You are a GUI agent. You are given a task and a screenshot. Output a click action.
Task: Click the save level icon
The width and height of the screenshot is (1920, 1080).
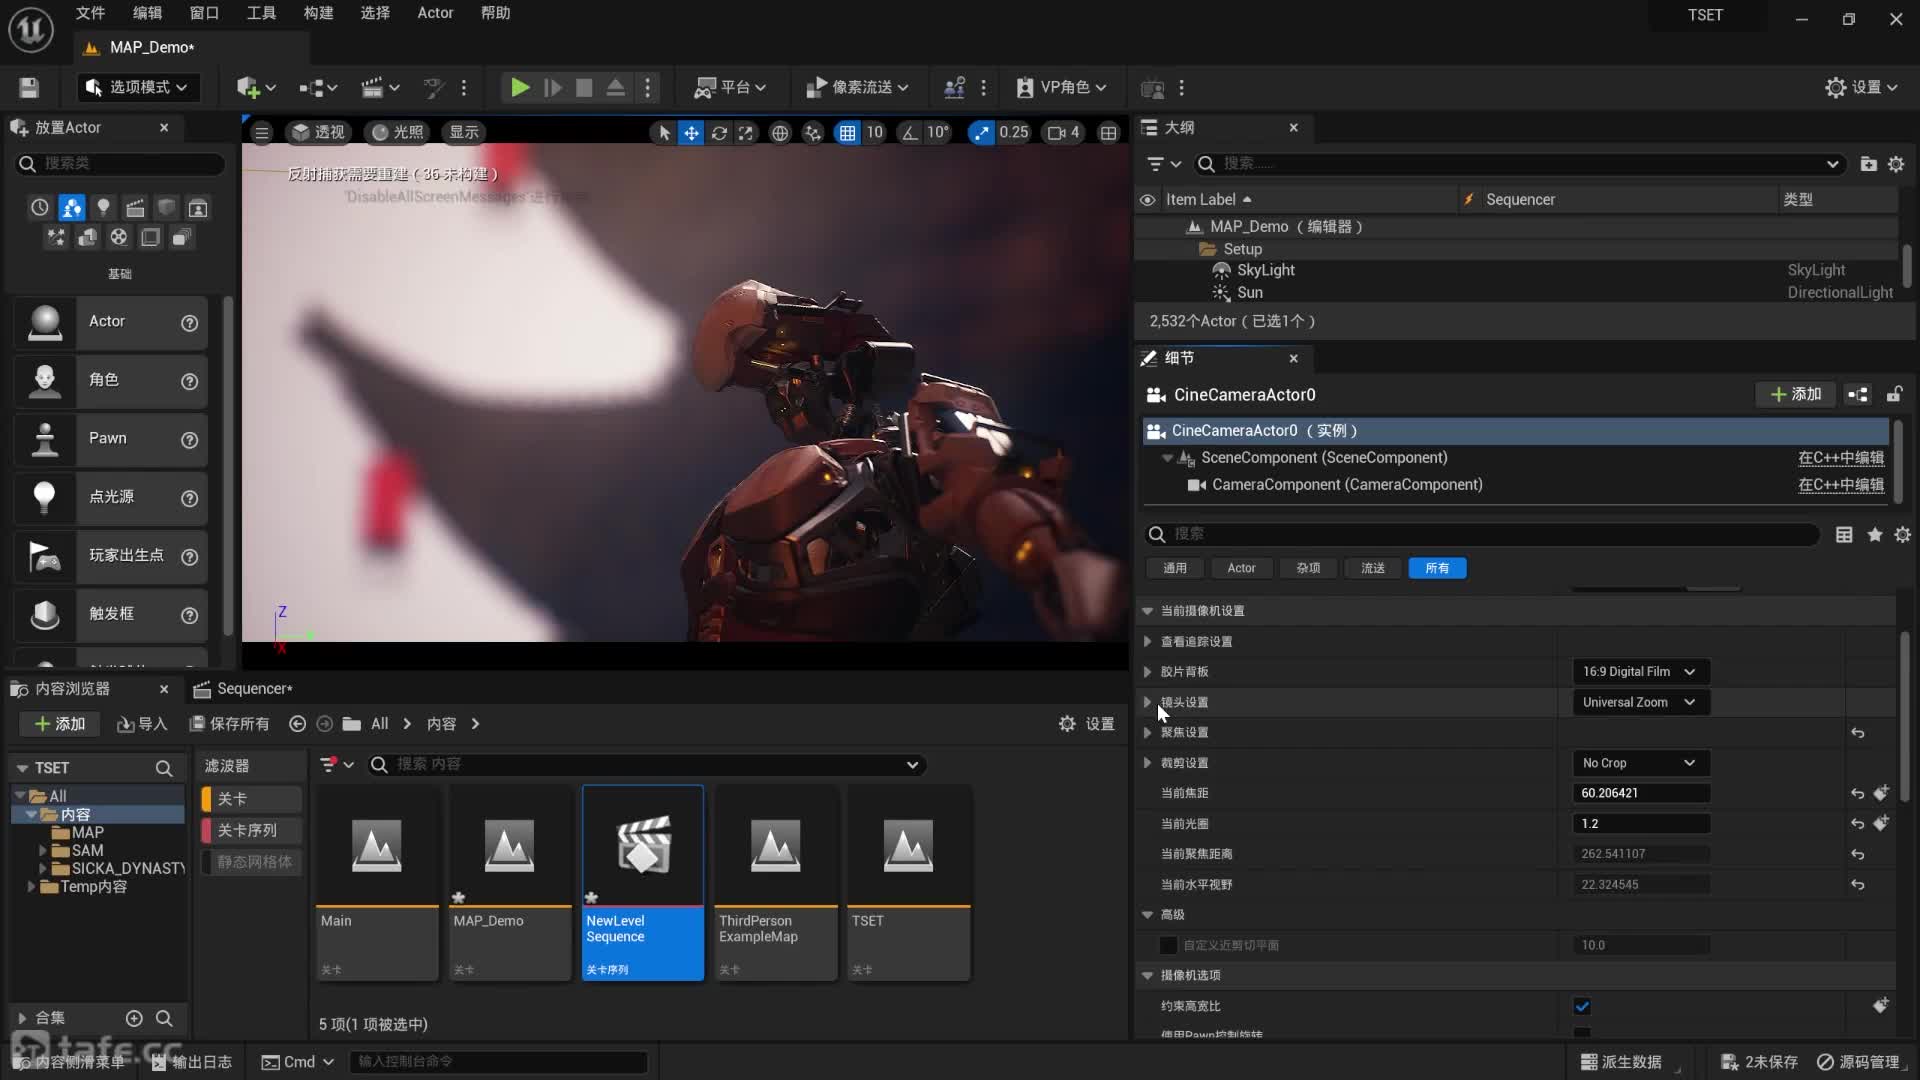coord(29,88)
